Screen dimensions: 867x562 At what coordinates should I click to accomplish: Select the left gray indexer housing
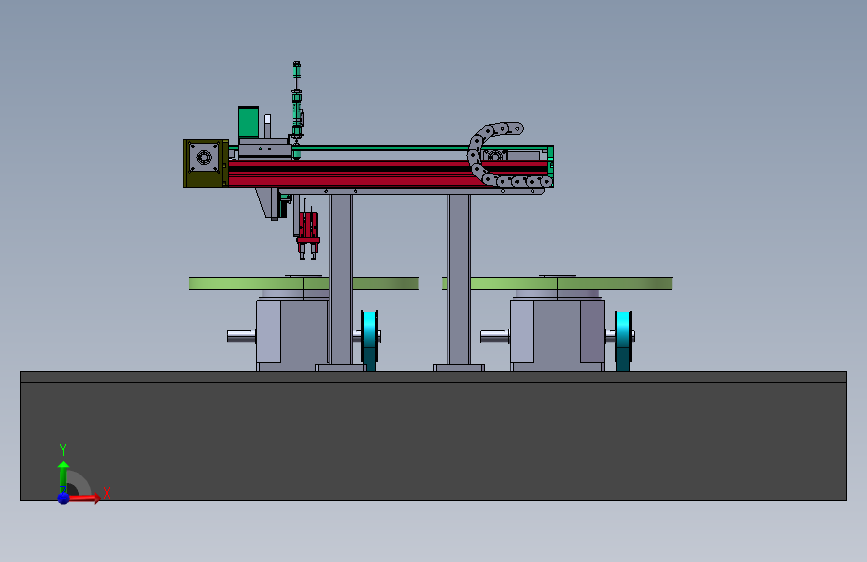tap(293, 335)
